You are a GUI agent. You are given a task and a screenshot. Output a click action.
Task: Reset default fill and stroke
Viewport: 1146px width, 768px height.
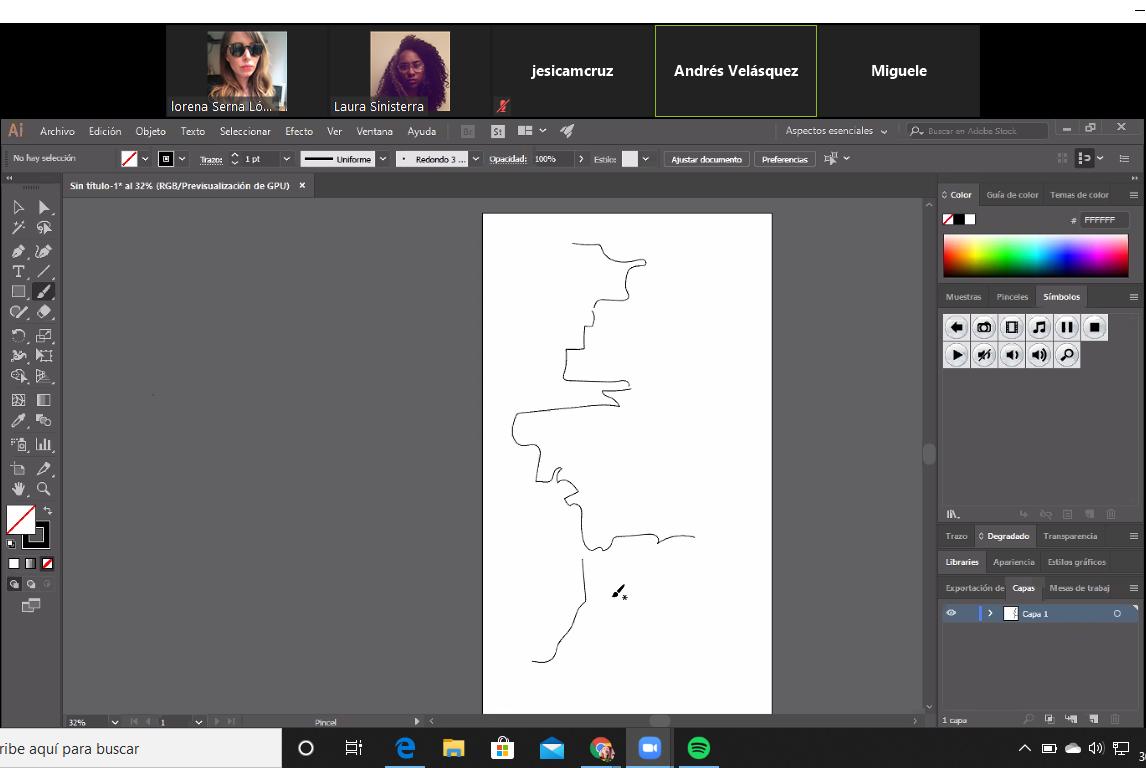pos(11,544)
